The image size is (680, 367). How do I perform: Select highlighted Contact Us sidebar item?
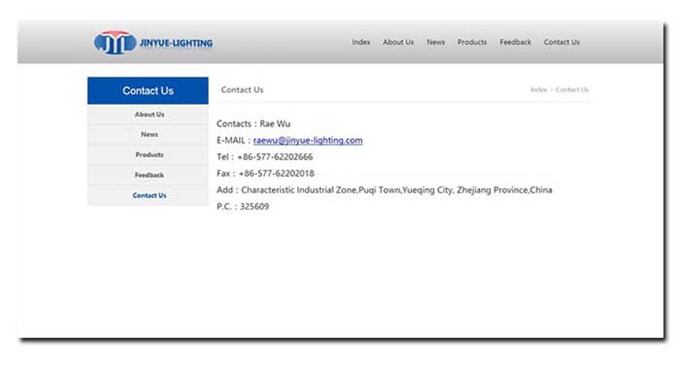(148, 196)
